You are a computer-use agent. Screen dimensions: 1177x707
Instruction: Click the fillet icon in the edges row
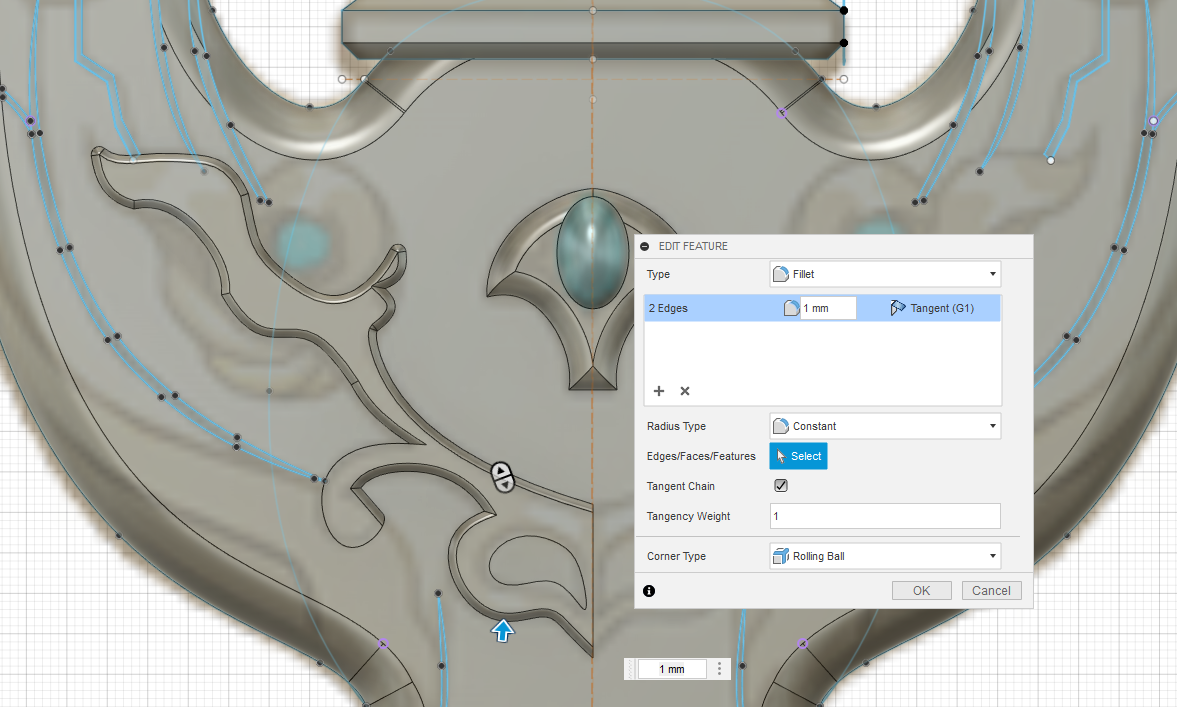tap(791, 308)
